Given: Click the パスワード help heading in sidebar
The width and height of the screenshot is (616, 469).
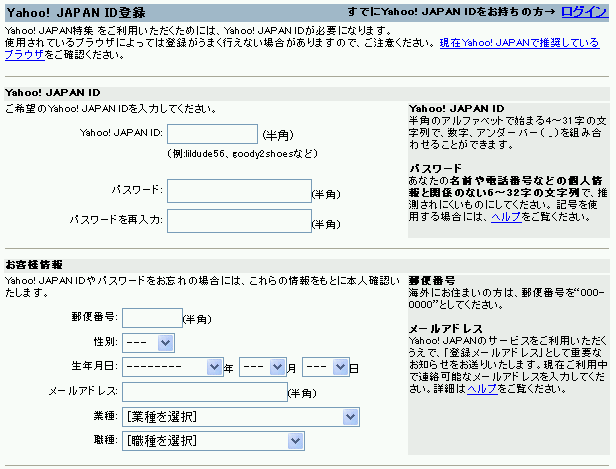Looking at the screenshot, I should click(435, 169).
